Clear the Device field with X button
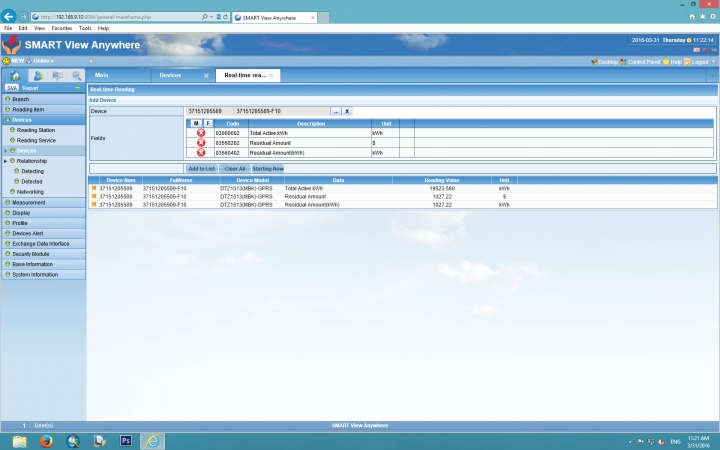 click(347, 111)
